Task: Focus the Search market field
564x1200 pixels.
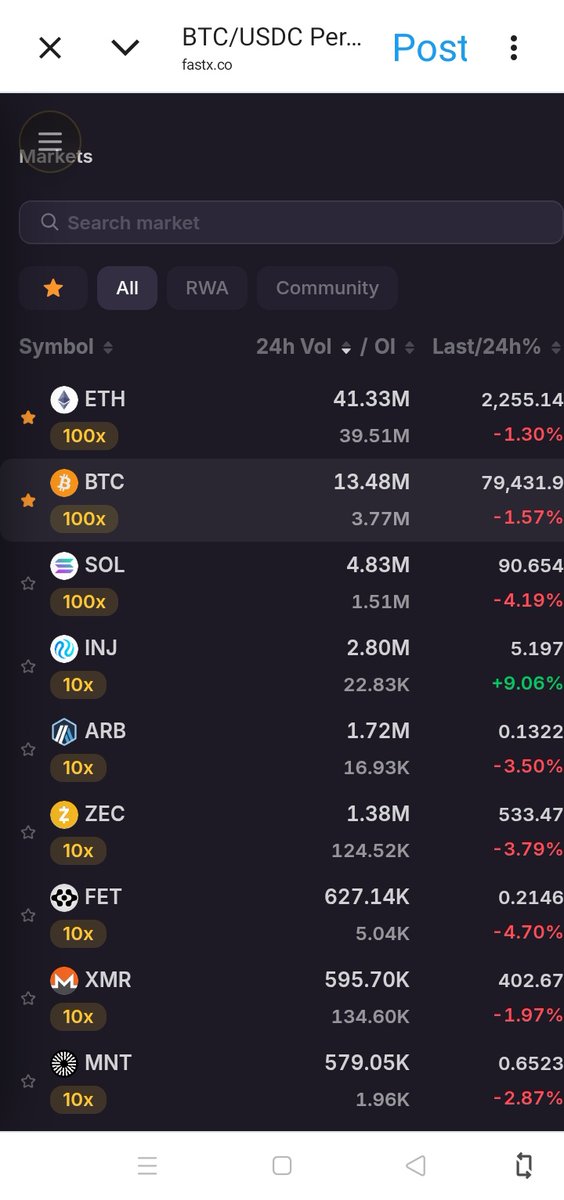Action: [291, 223]
